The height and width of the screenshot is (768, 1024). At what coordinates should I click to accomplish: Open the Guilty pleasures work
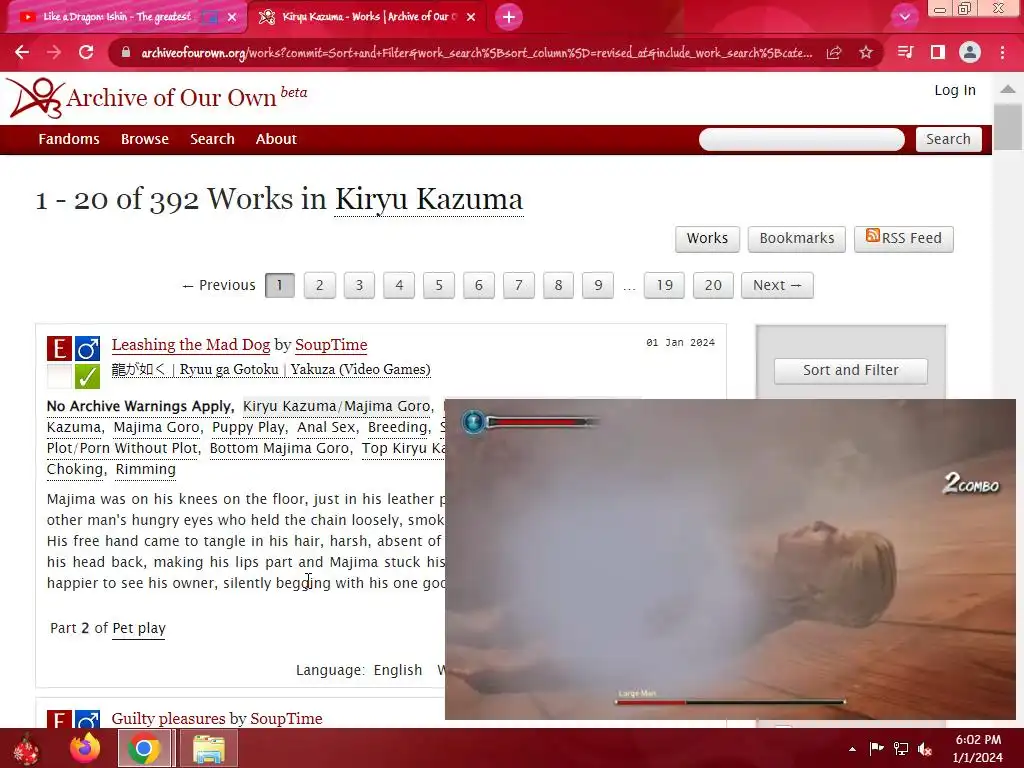[x=170, y=719]
